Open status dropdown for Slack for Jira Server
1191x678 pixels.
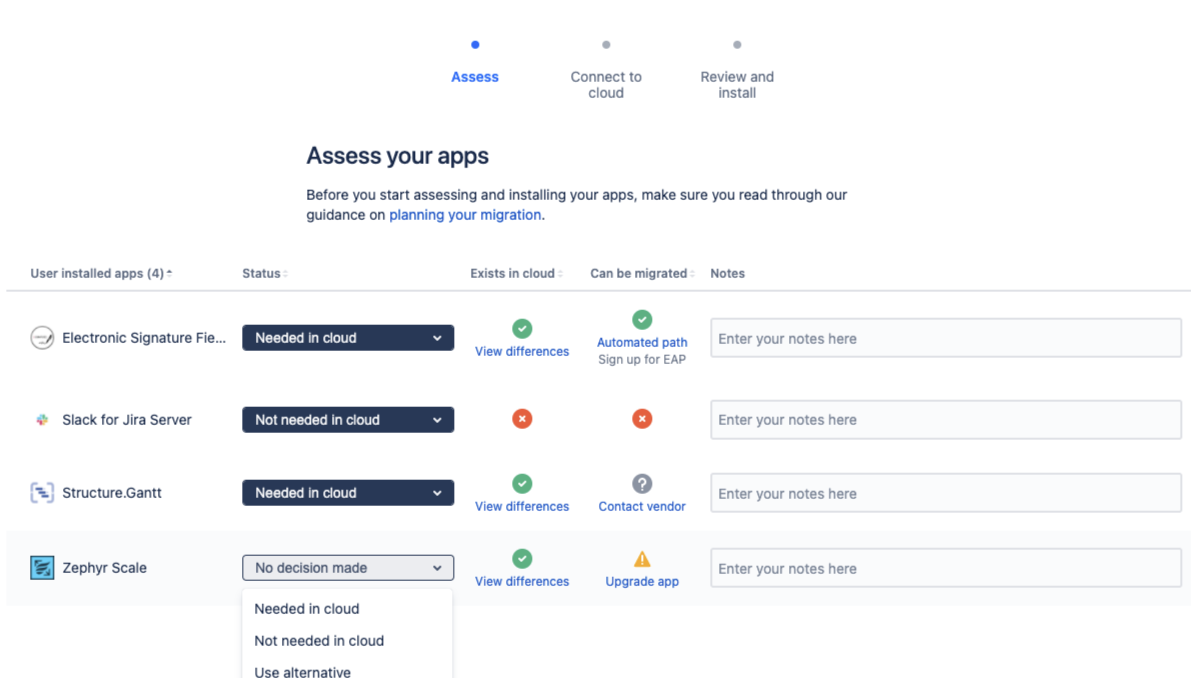point(347,420)
